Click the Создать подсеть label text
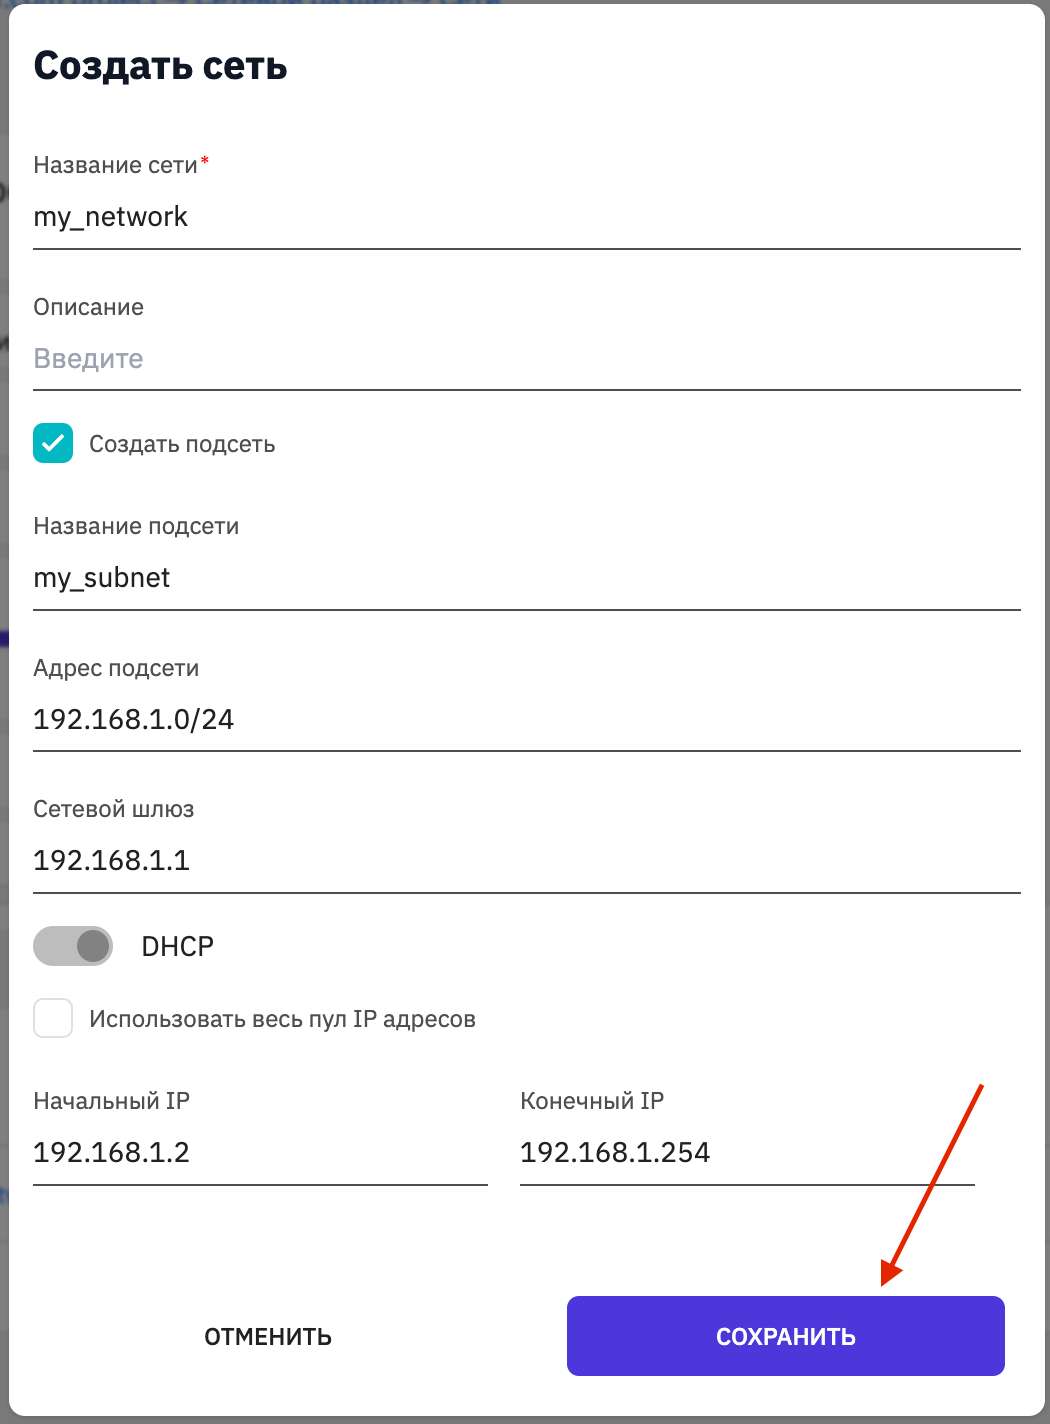This screenshot has width=1050, height=1424. pos(182,444)
